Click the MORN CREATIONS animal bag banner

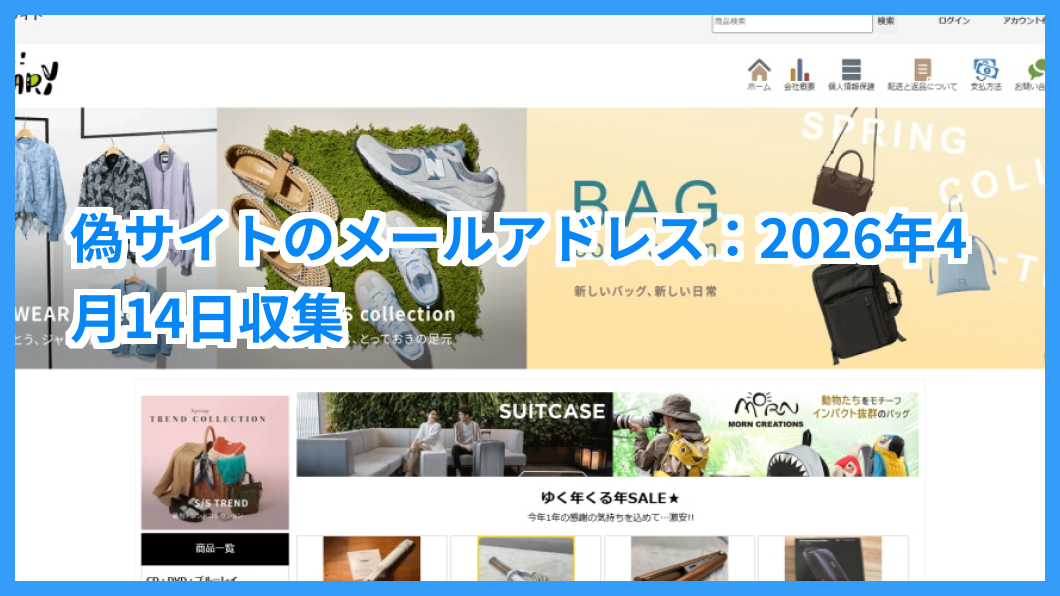coord(766,434)
